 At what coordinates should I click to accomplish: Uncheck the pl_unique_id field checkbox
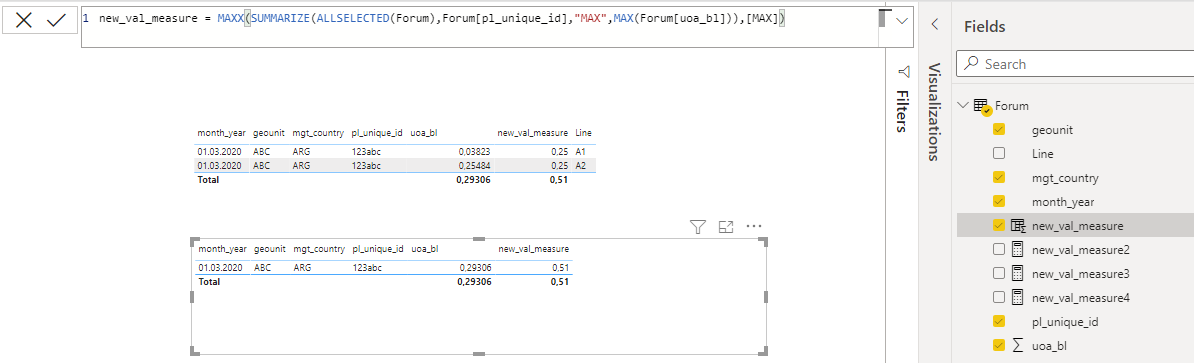pyautogui.click(x=999, y=321)
